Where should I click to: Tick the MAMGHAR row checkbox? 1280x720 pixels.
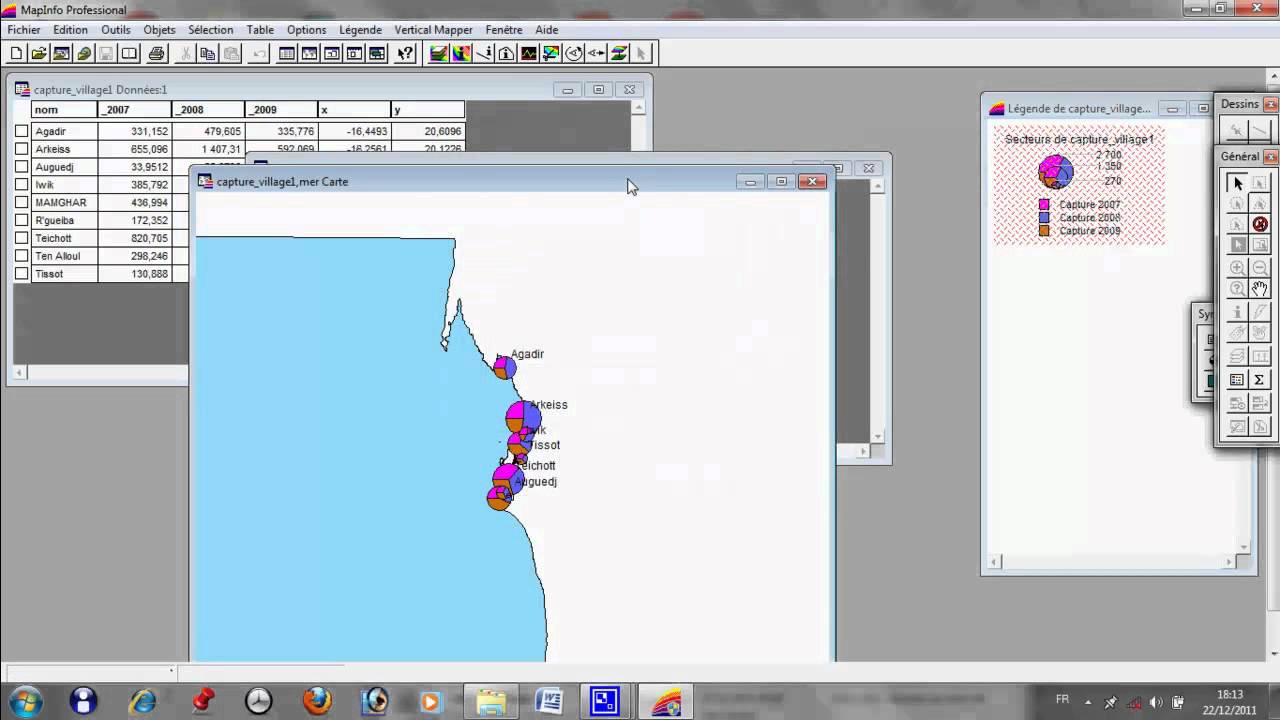21,202
